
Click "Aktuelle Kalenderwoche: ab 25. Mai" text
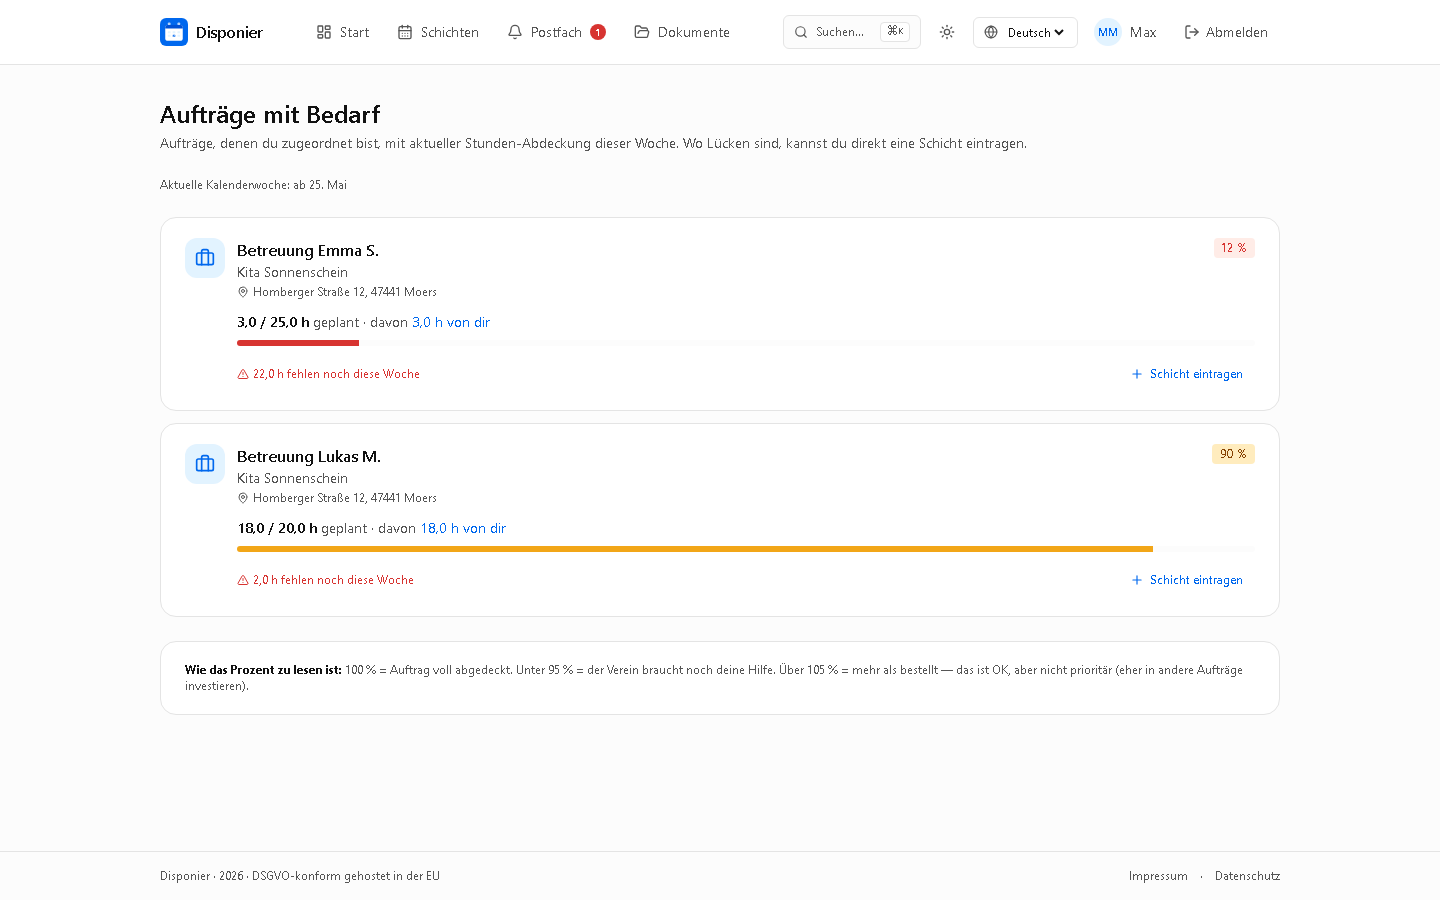253,185
